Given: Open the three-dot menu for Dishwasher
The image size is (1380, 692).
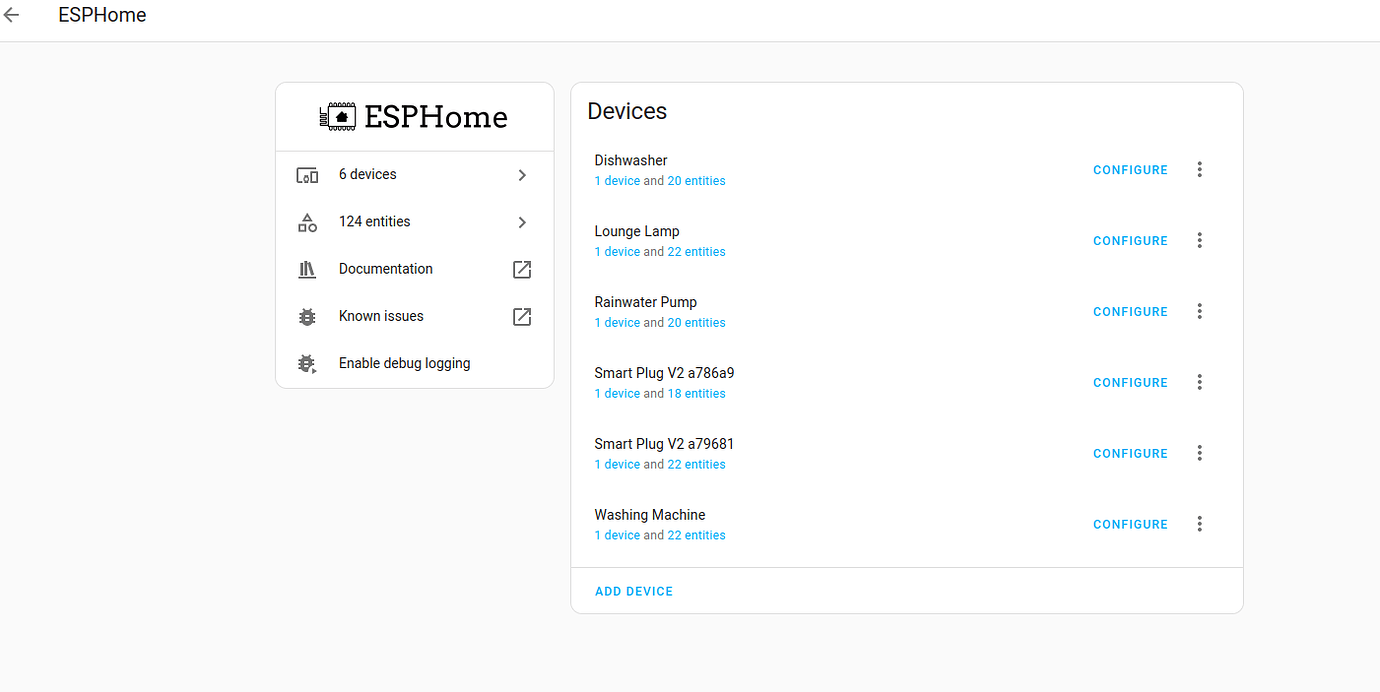Looking at the screenshot, I should (1199, 169).
